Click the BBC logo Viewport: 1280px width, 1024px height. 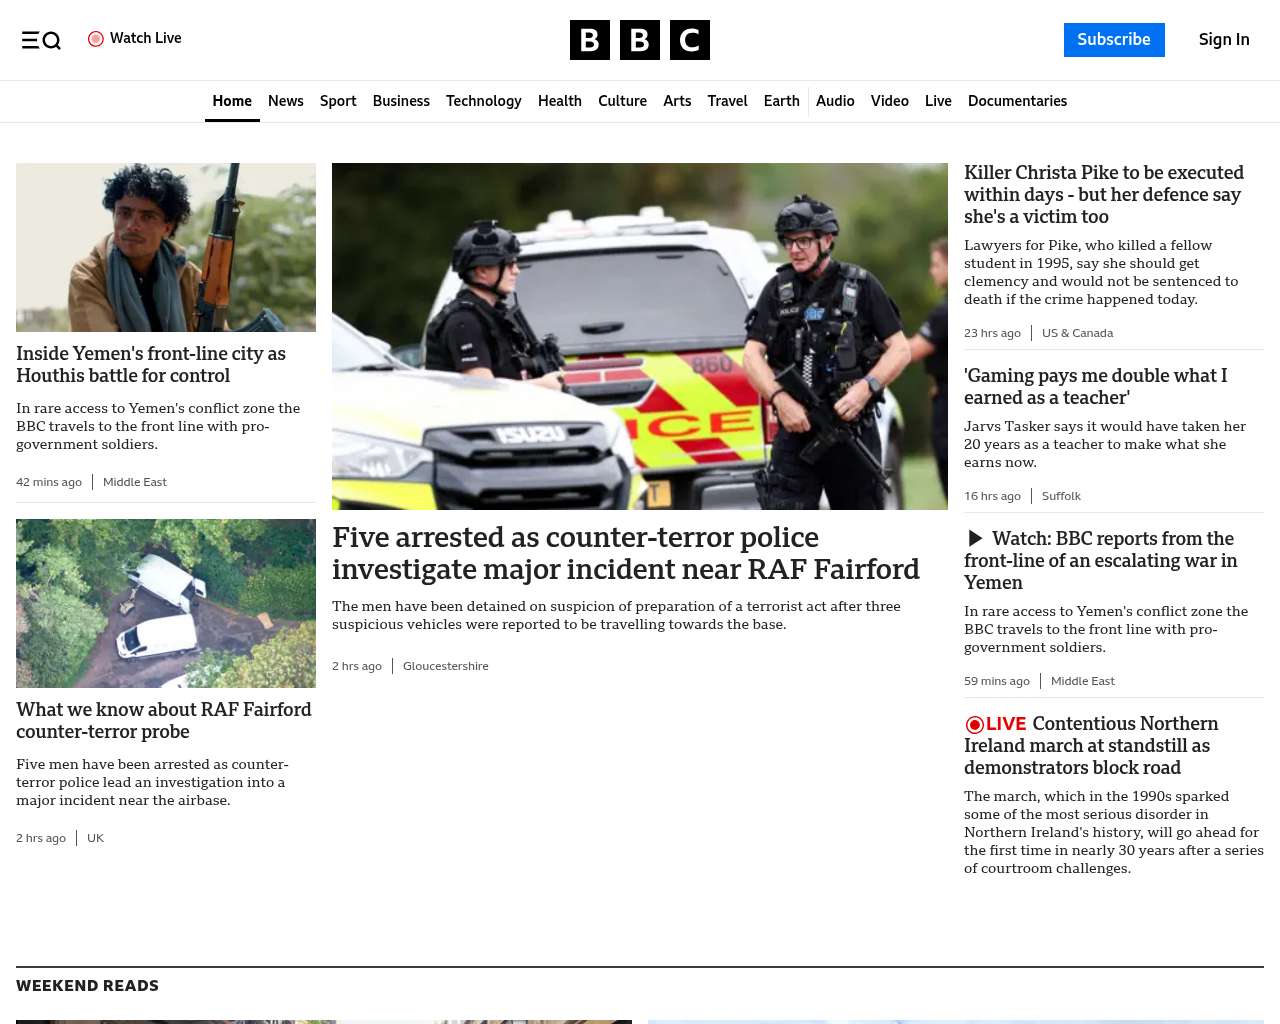coord(640,40)
